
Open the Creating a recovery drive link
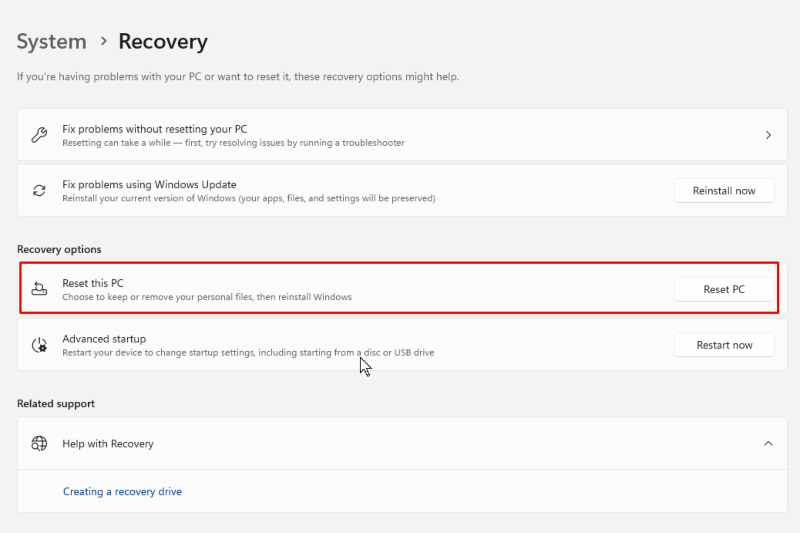pos(122,492)
